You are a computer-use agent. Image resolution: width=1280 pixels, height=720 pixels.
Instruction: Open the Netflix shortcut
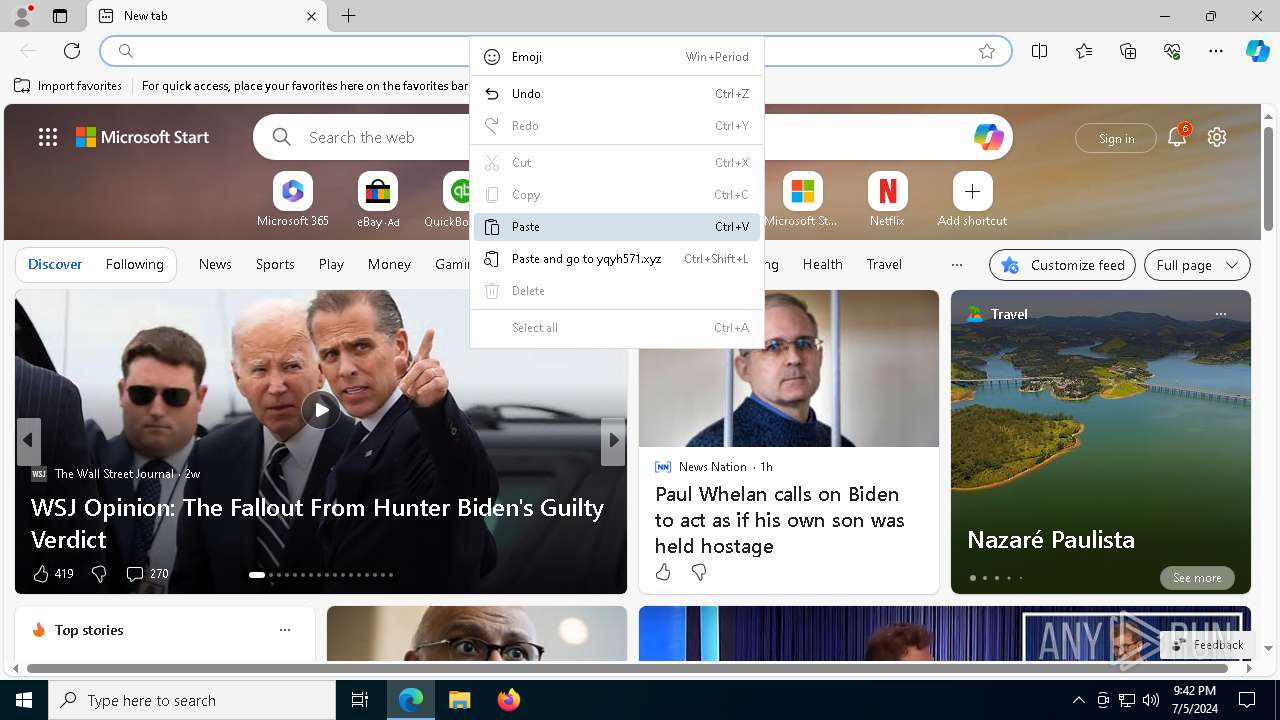(887, 200)
